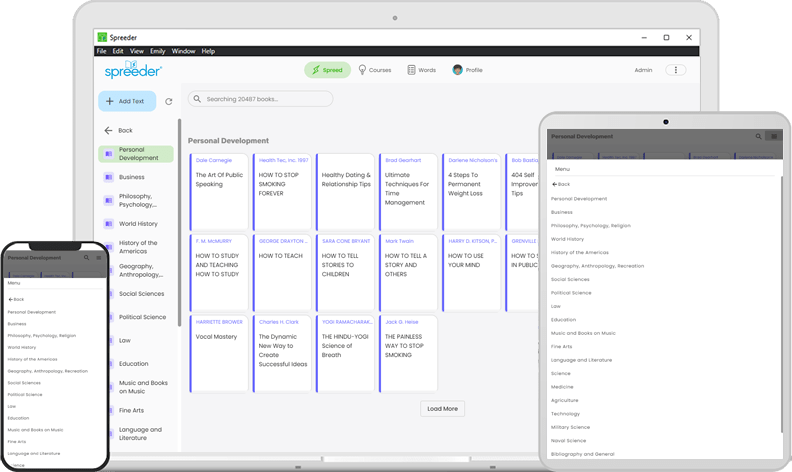
Task: Click the Admin label
Action: (x=643, y=70)
